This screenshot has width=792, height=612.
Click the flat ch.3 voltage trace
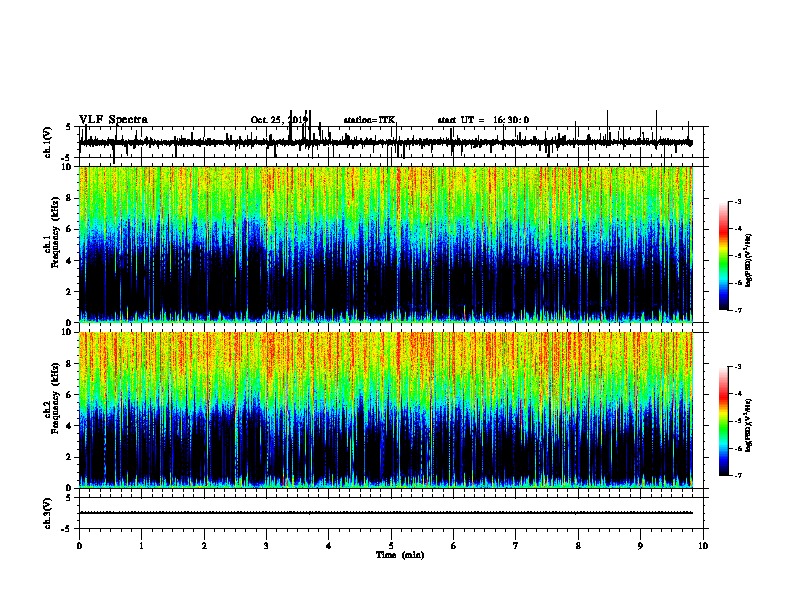click(x=386, y=513)
